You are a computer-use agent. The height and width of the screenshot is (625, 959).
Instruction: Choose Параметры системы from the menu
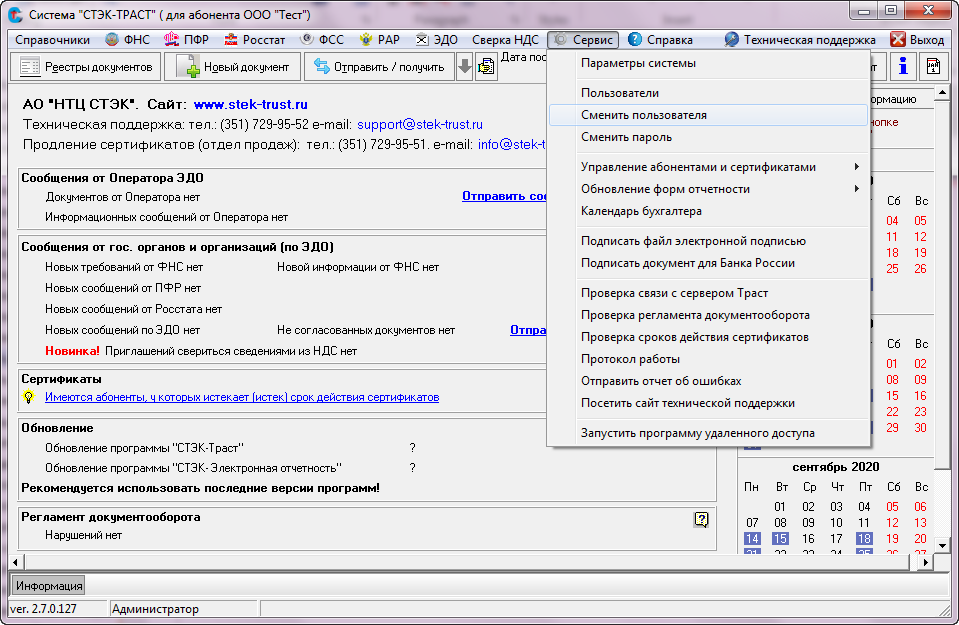click(x=709, y=63)
